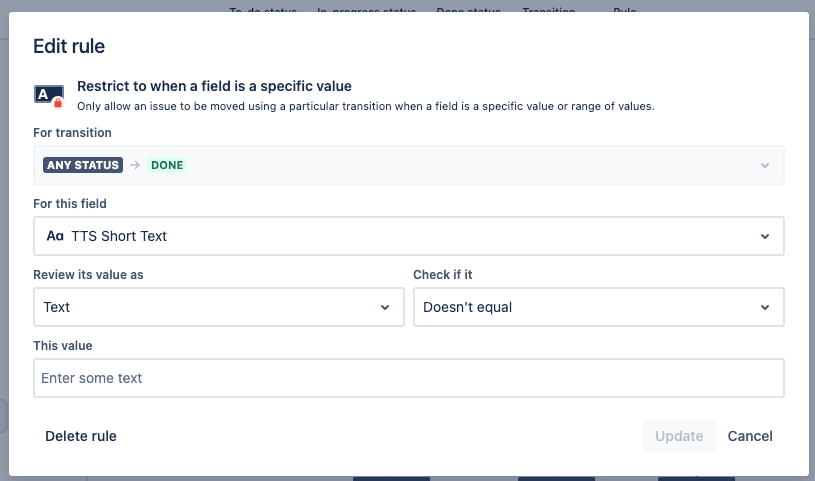Image resolution: width=815 pixels, height=481 pixels.
Task: Click the ANY STATUS lozenge
Action: [83, 165]
